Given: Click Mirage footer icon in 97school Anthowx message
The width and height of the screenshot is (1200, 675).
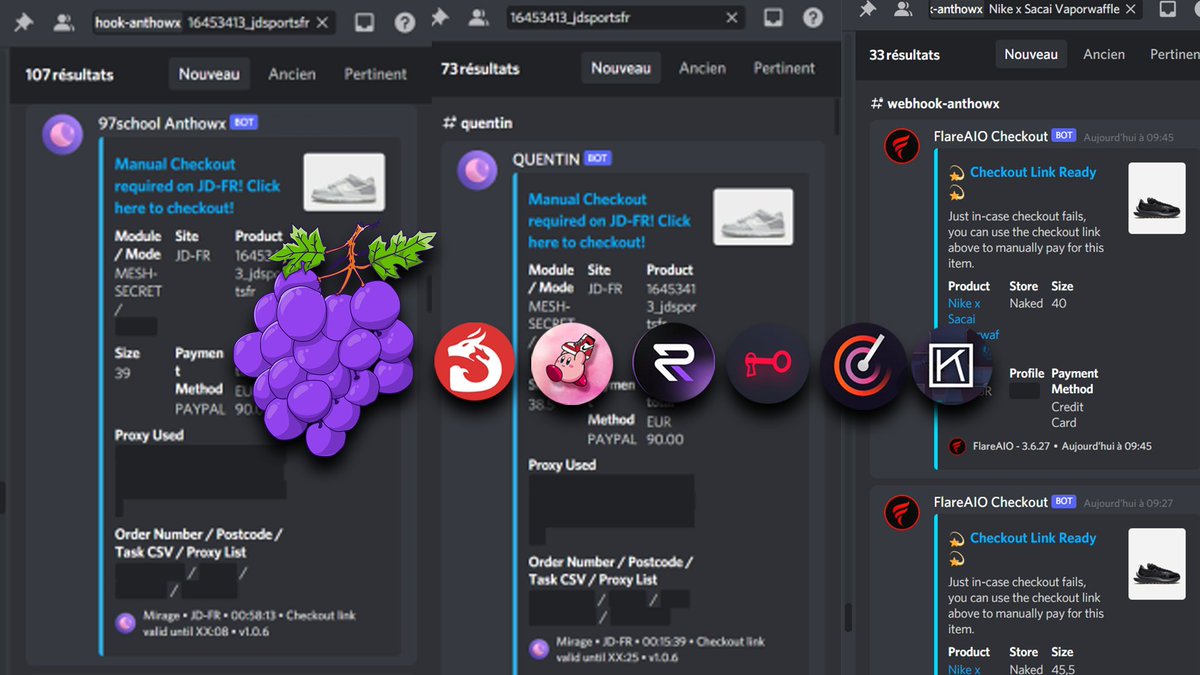Looking at the screenshot, I should click(x=124, y=623).
